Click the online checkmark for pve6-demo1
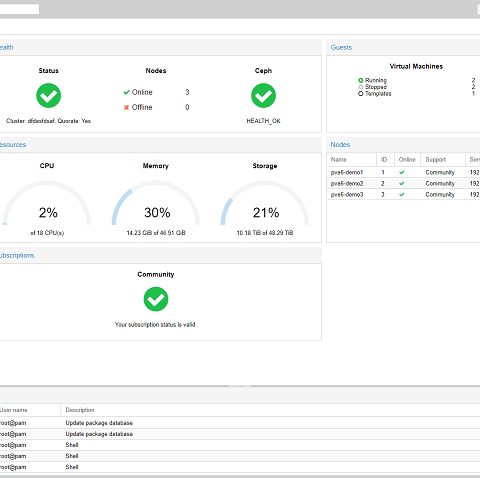480x478 pixels. 402,172
